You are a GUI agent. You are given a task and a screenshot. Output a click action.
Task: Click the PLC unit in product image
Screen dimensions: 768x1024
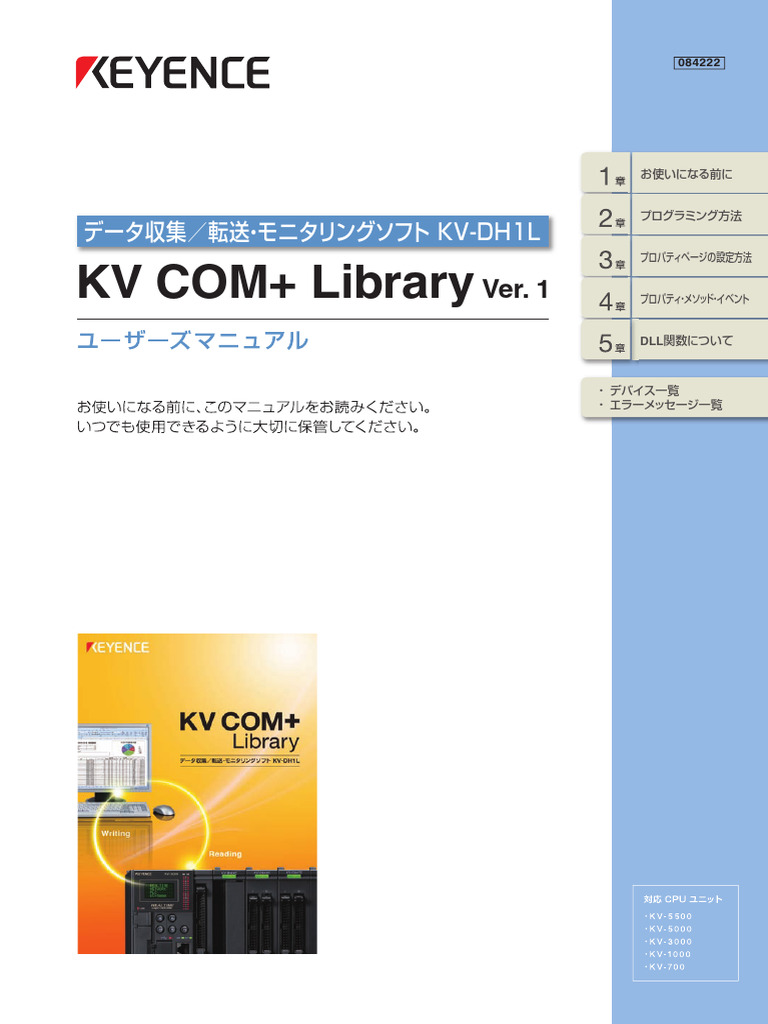click(221, 910)
